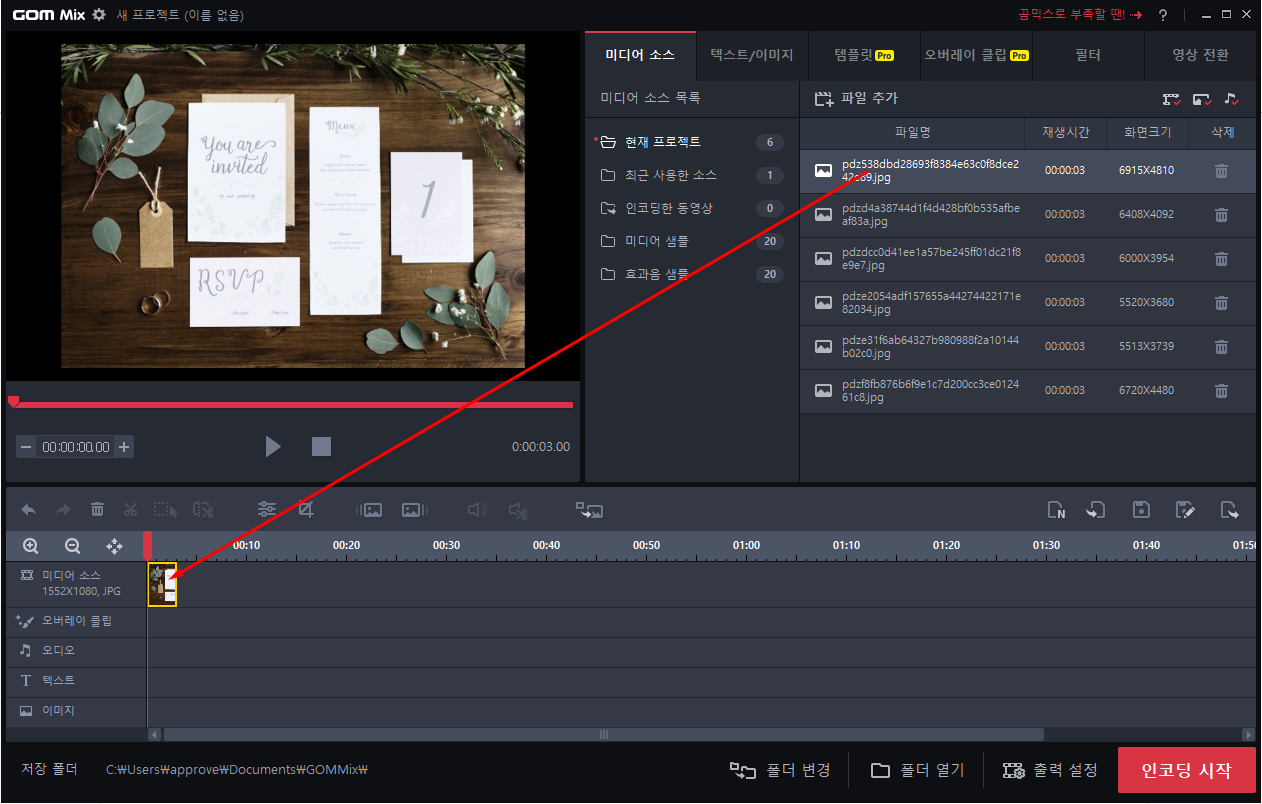Toggle the image file filter icon
Viewport: 1262px width, 804px height.
point(1202,99)
